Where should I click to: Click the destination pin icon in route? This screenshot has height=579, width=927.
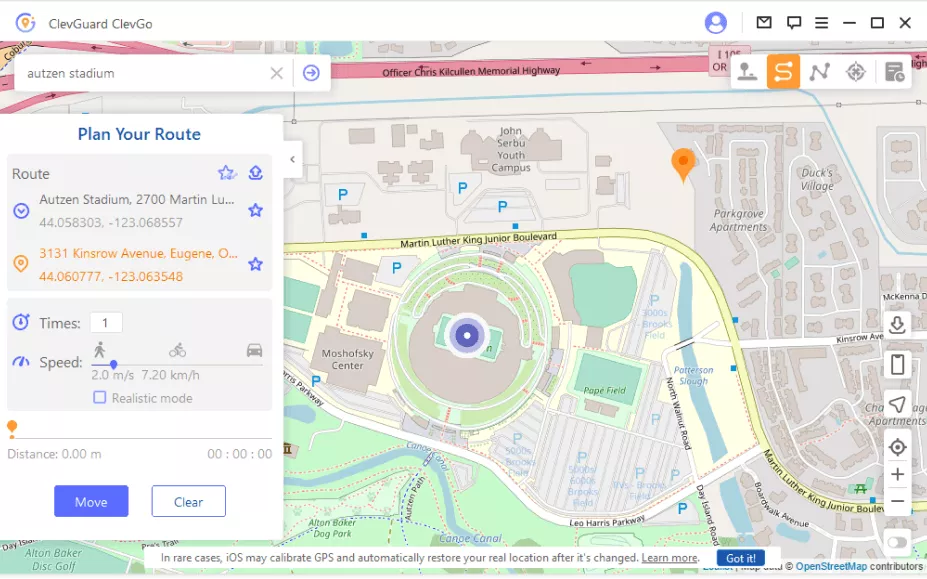coord(21,264)
